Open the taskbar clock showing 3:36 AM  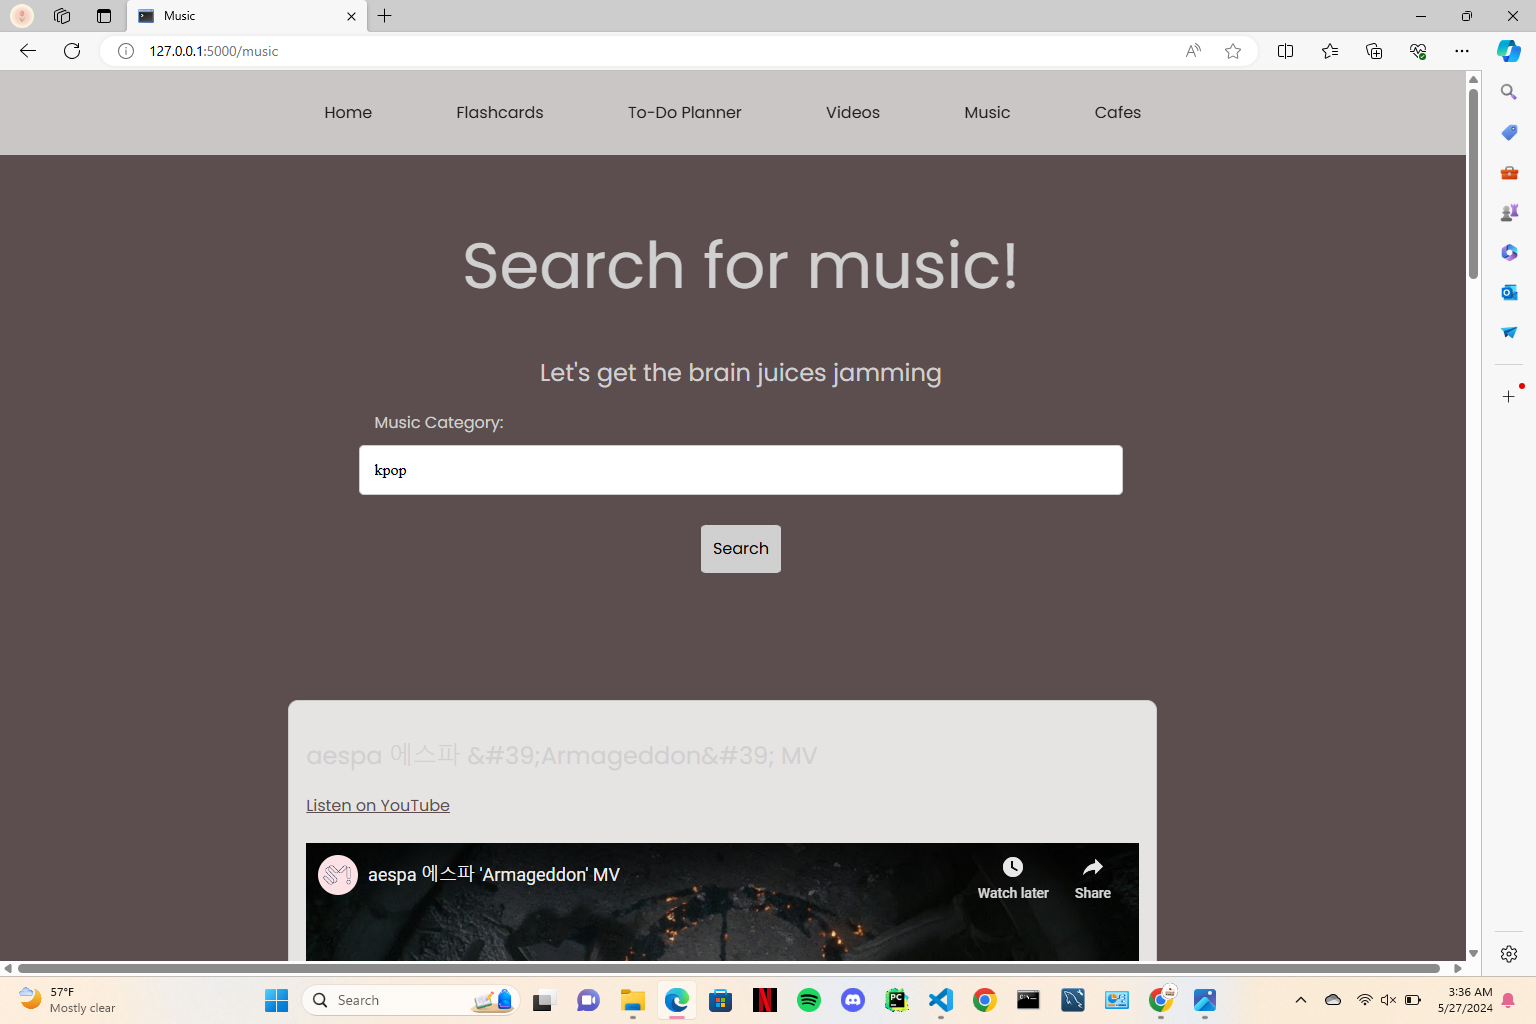1465,1000
